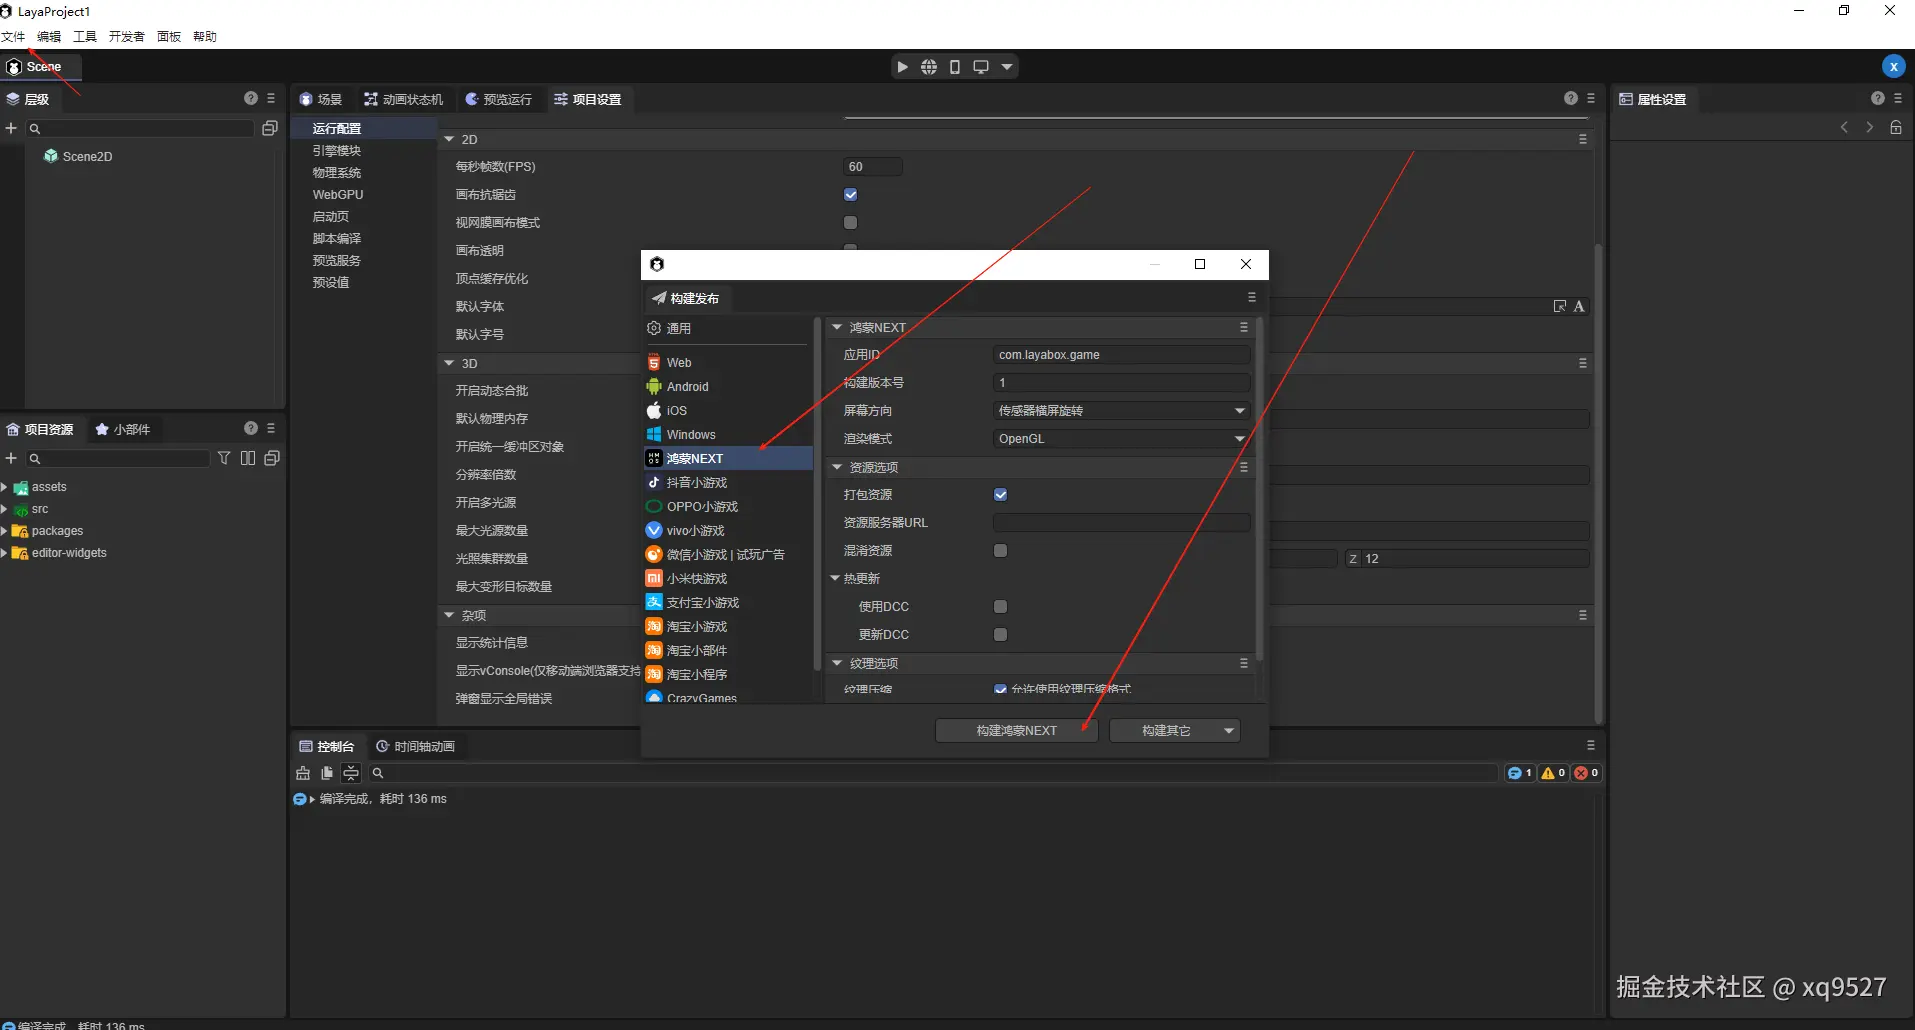
Task: Collapse all nodes in the hierarchy panel
Action: tap(269, 128)
